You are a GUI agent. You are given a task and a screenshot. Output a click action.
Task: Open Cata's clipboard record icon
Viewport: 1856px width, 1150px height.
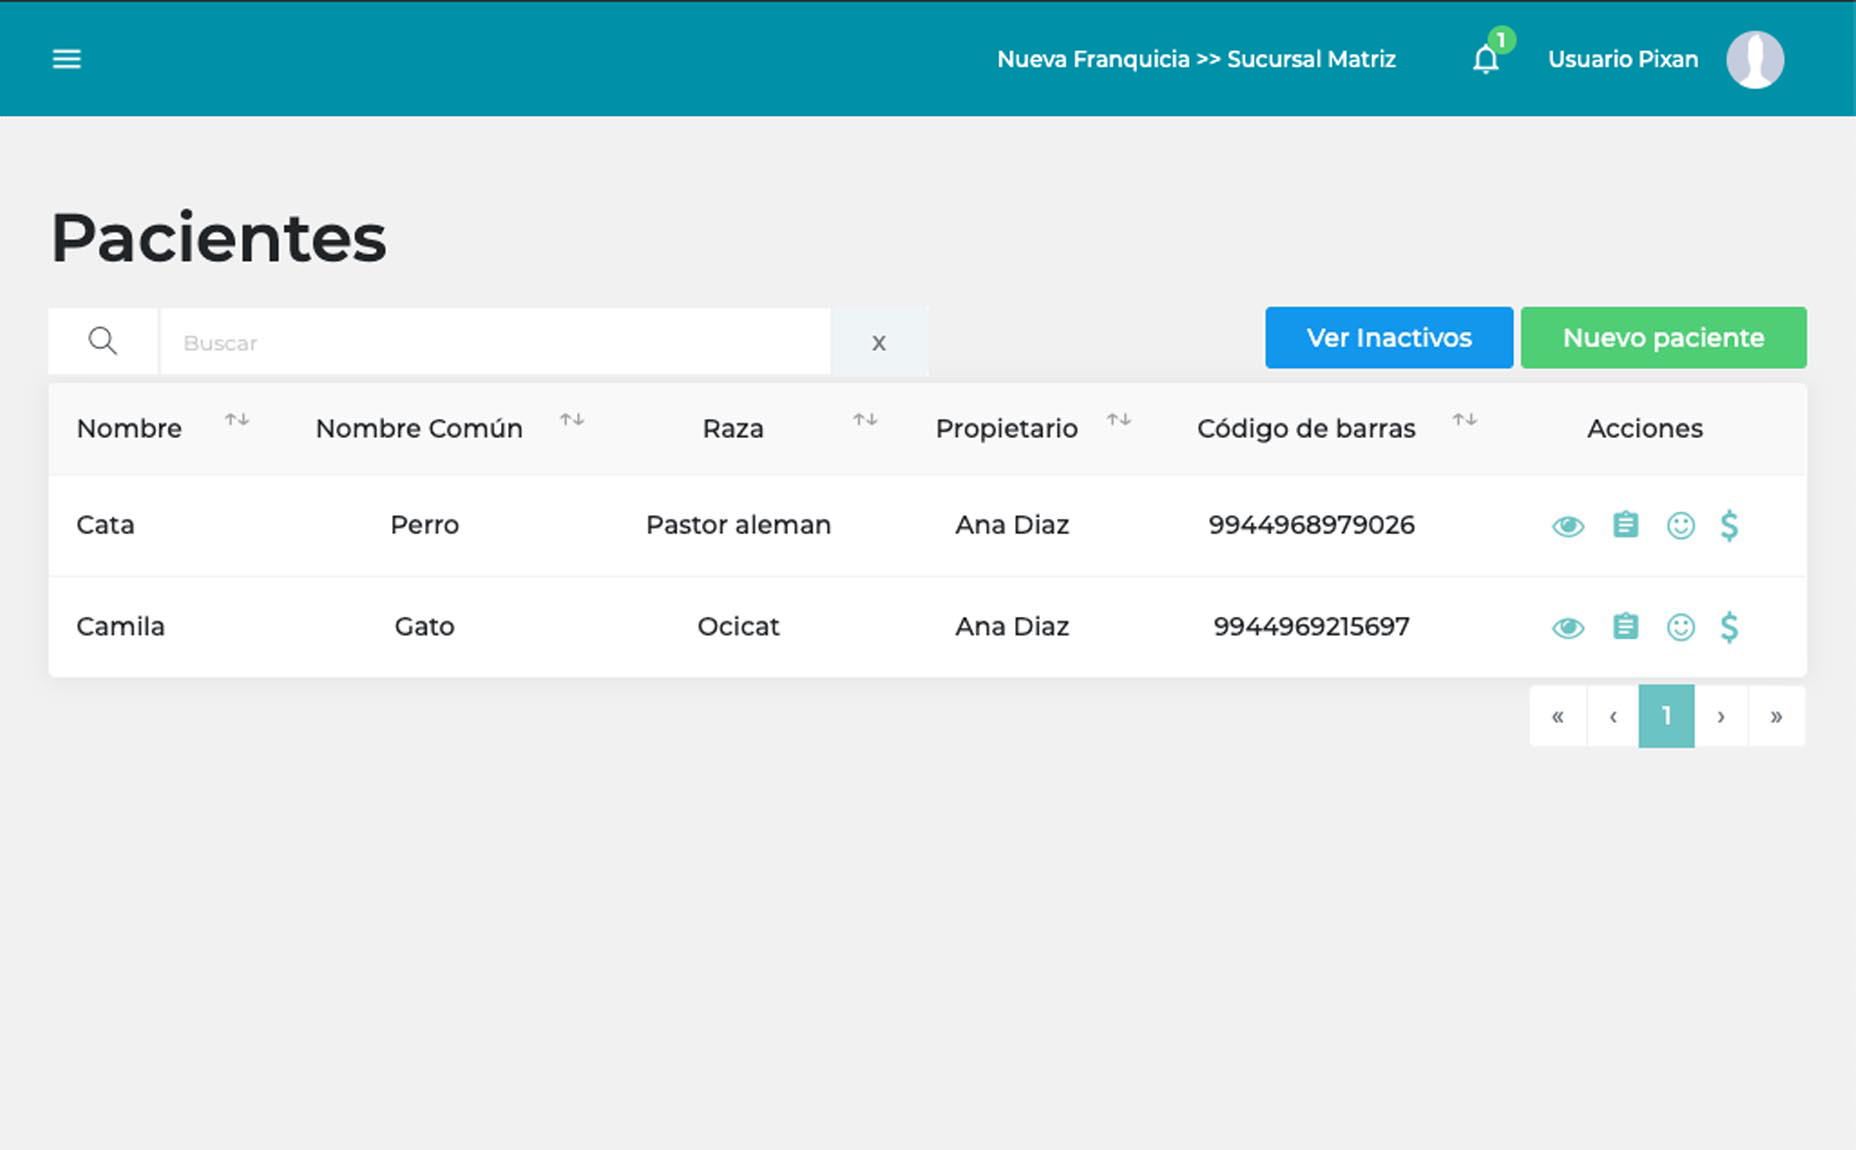coord(1625,525)
